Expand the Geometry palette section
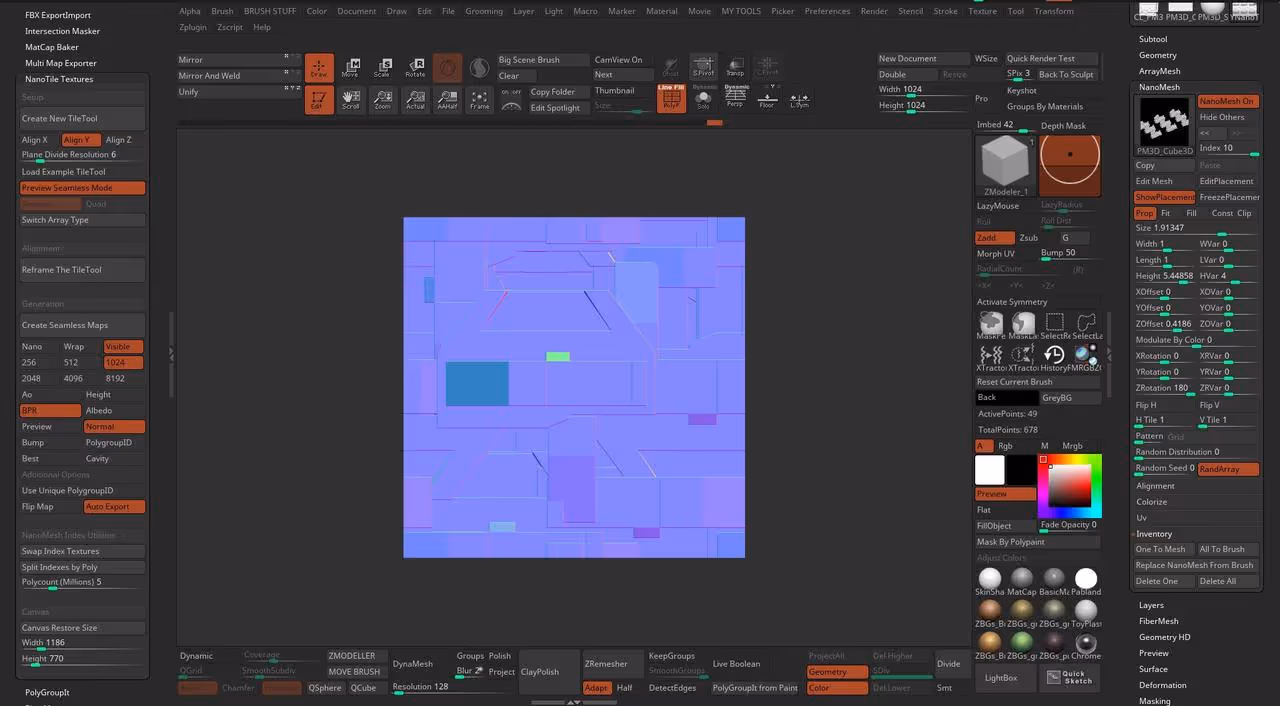 tap(1158, 55)
